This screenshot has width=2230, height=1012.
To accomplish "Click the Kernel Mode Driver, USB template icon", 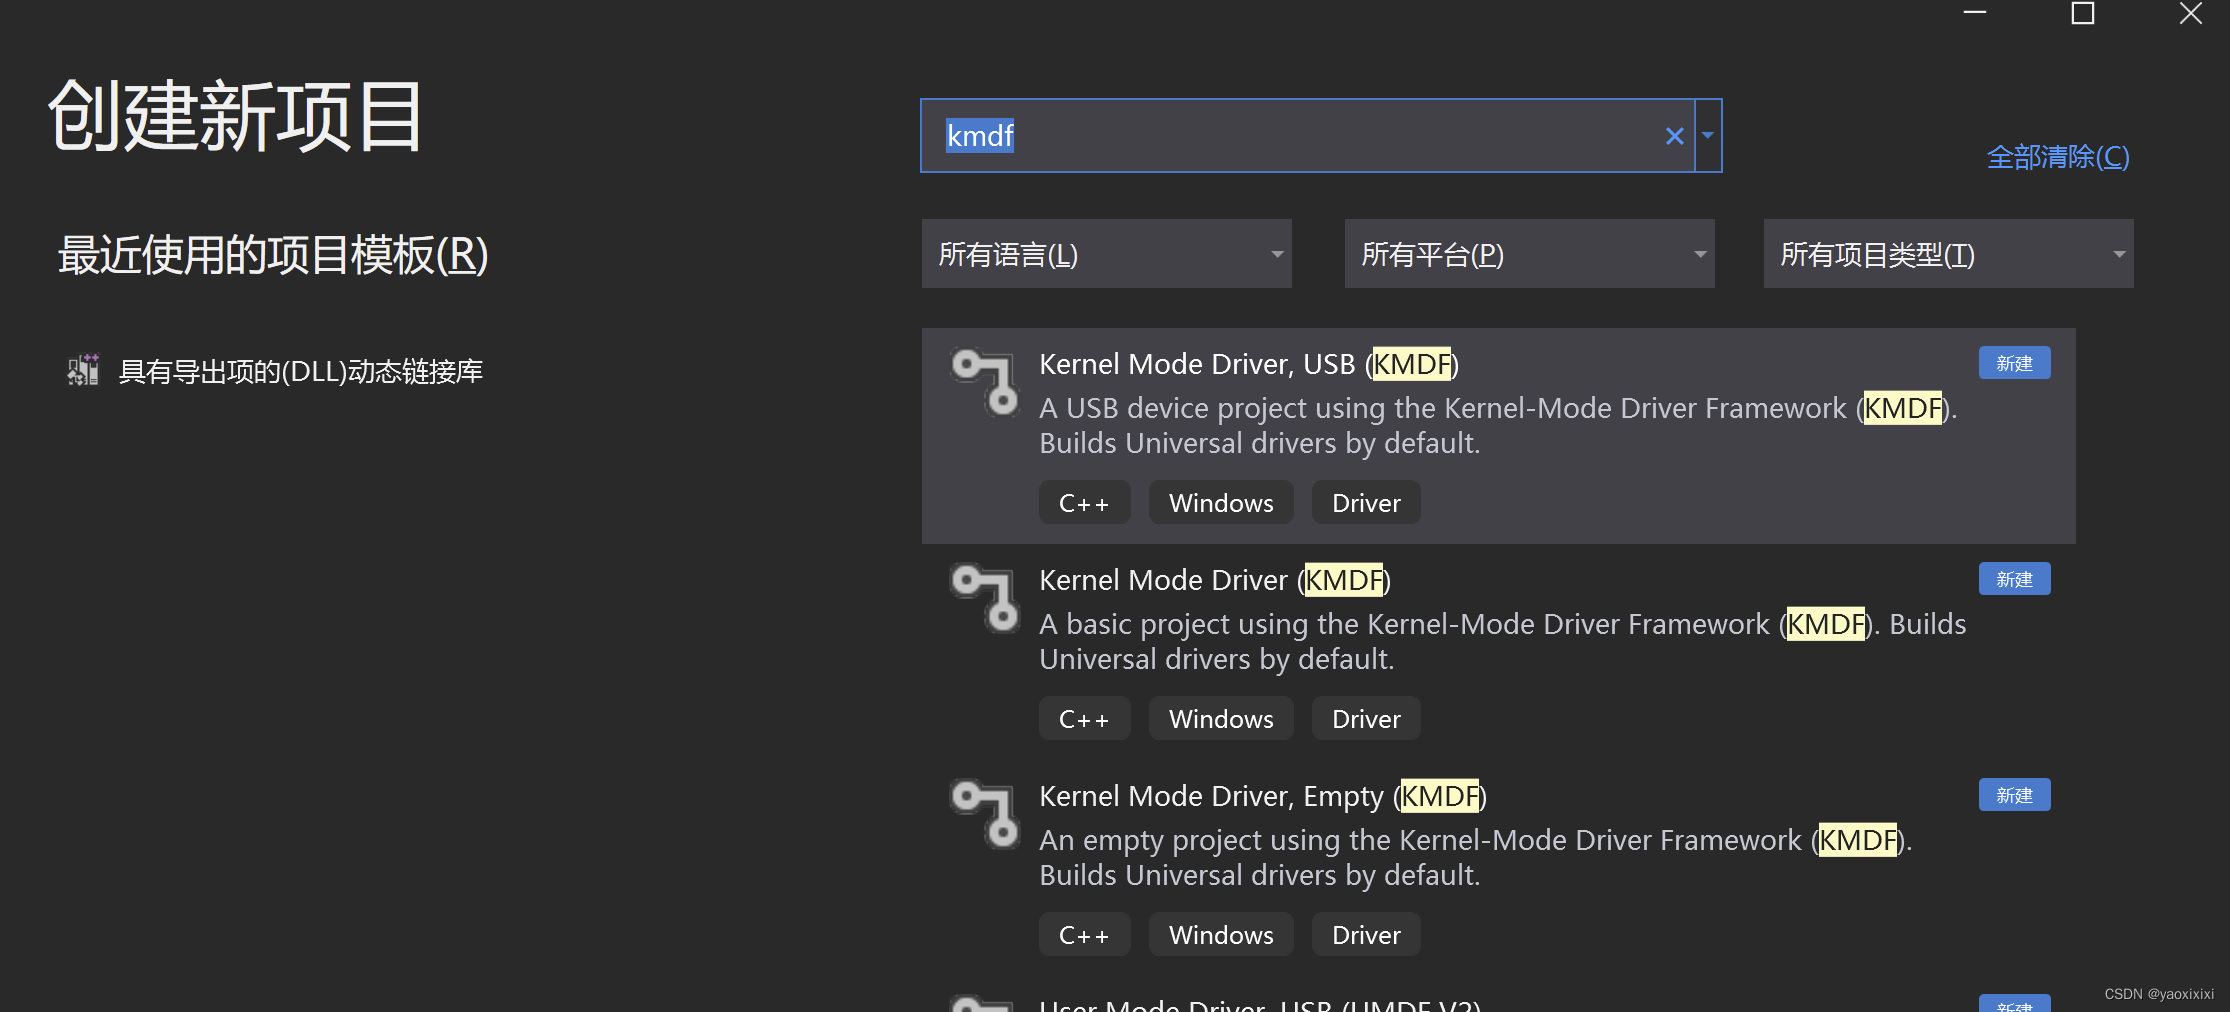I will coord(985,382).
